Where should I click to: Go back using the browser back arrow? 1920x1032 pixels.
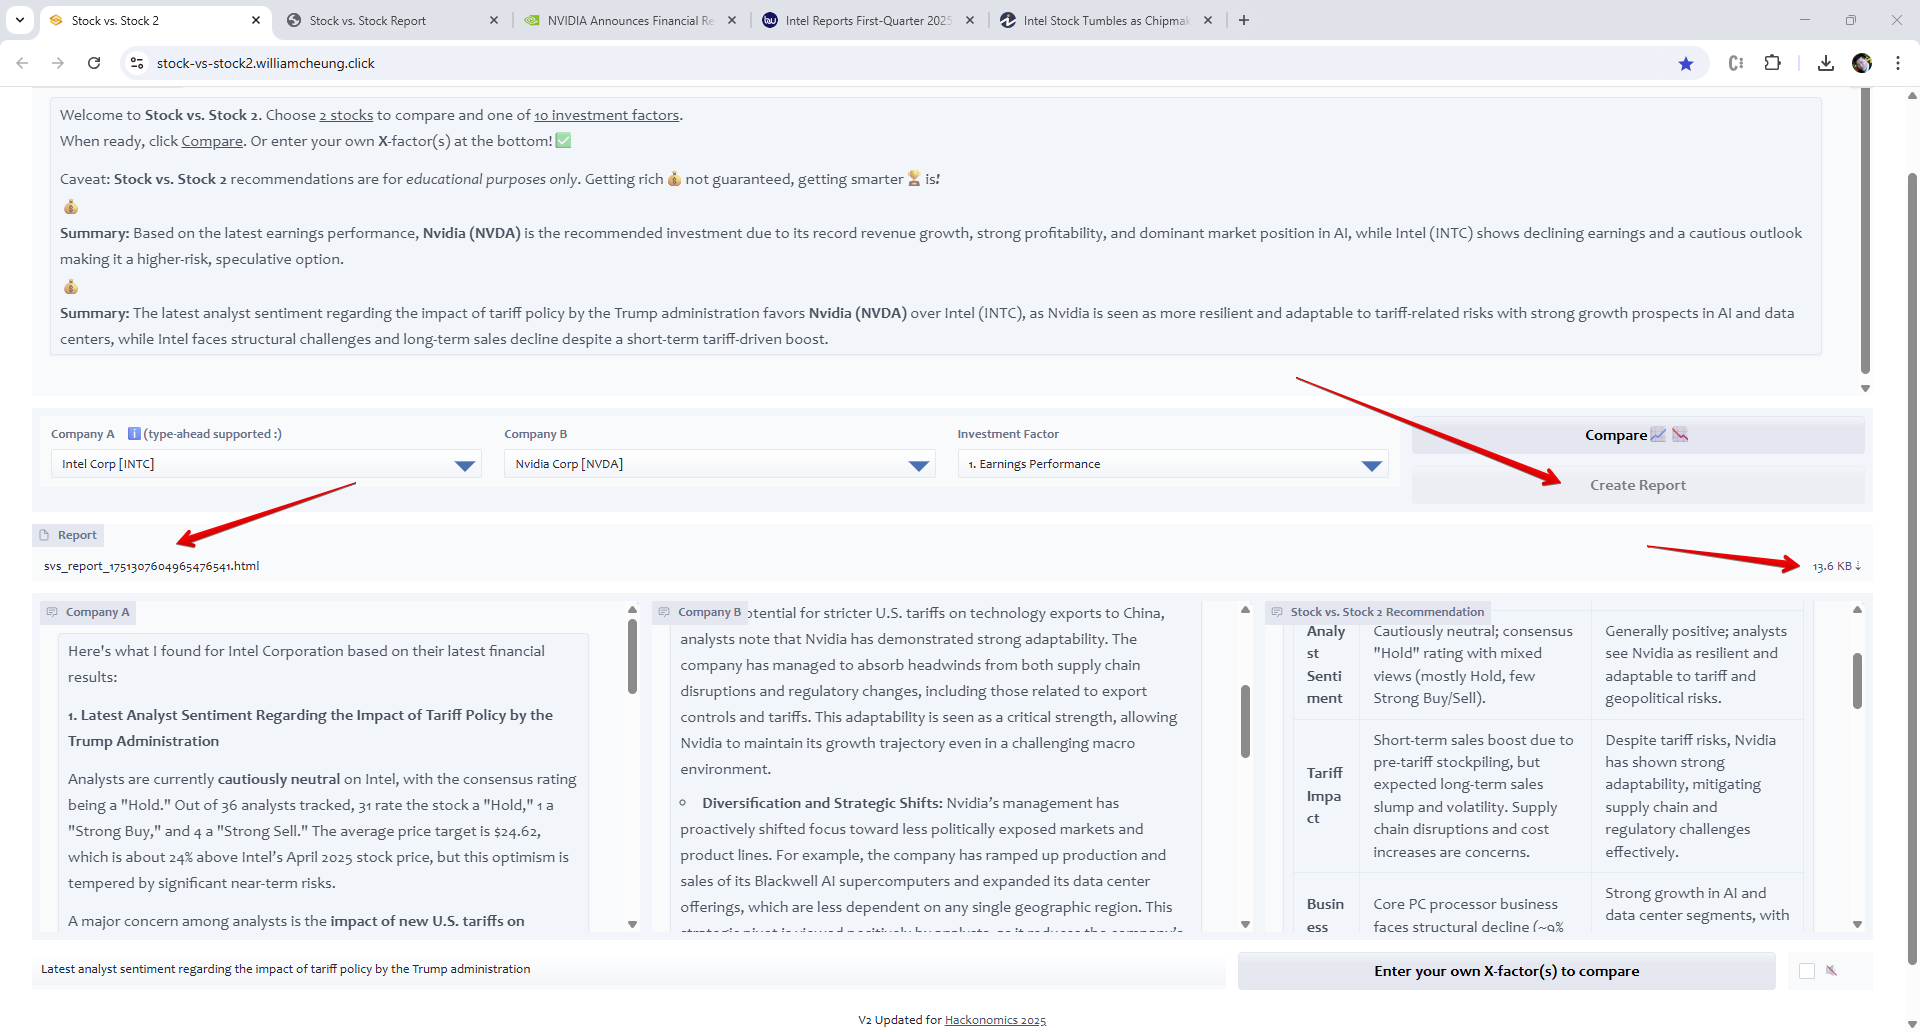pos(22,63)
